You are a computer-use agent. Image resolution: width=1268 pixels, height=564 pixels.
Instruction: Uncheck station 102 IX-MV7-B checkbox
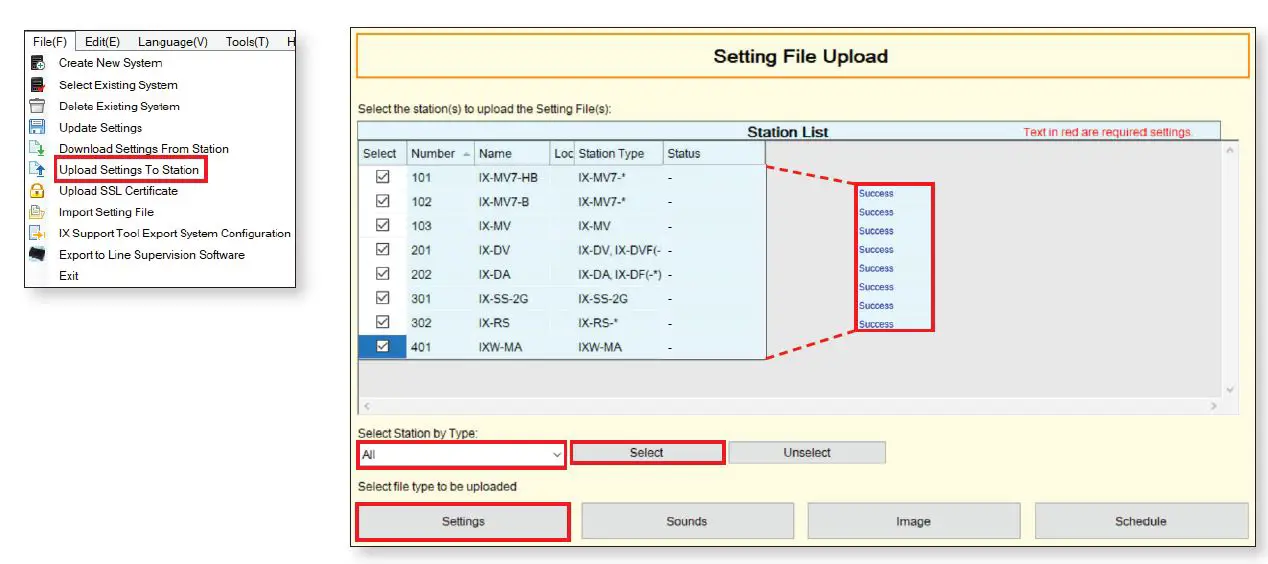coord(382,201)
